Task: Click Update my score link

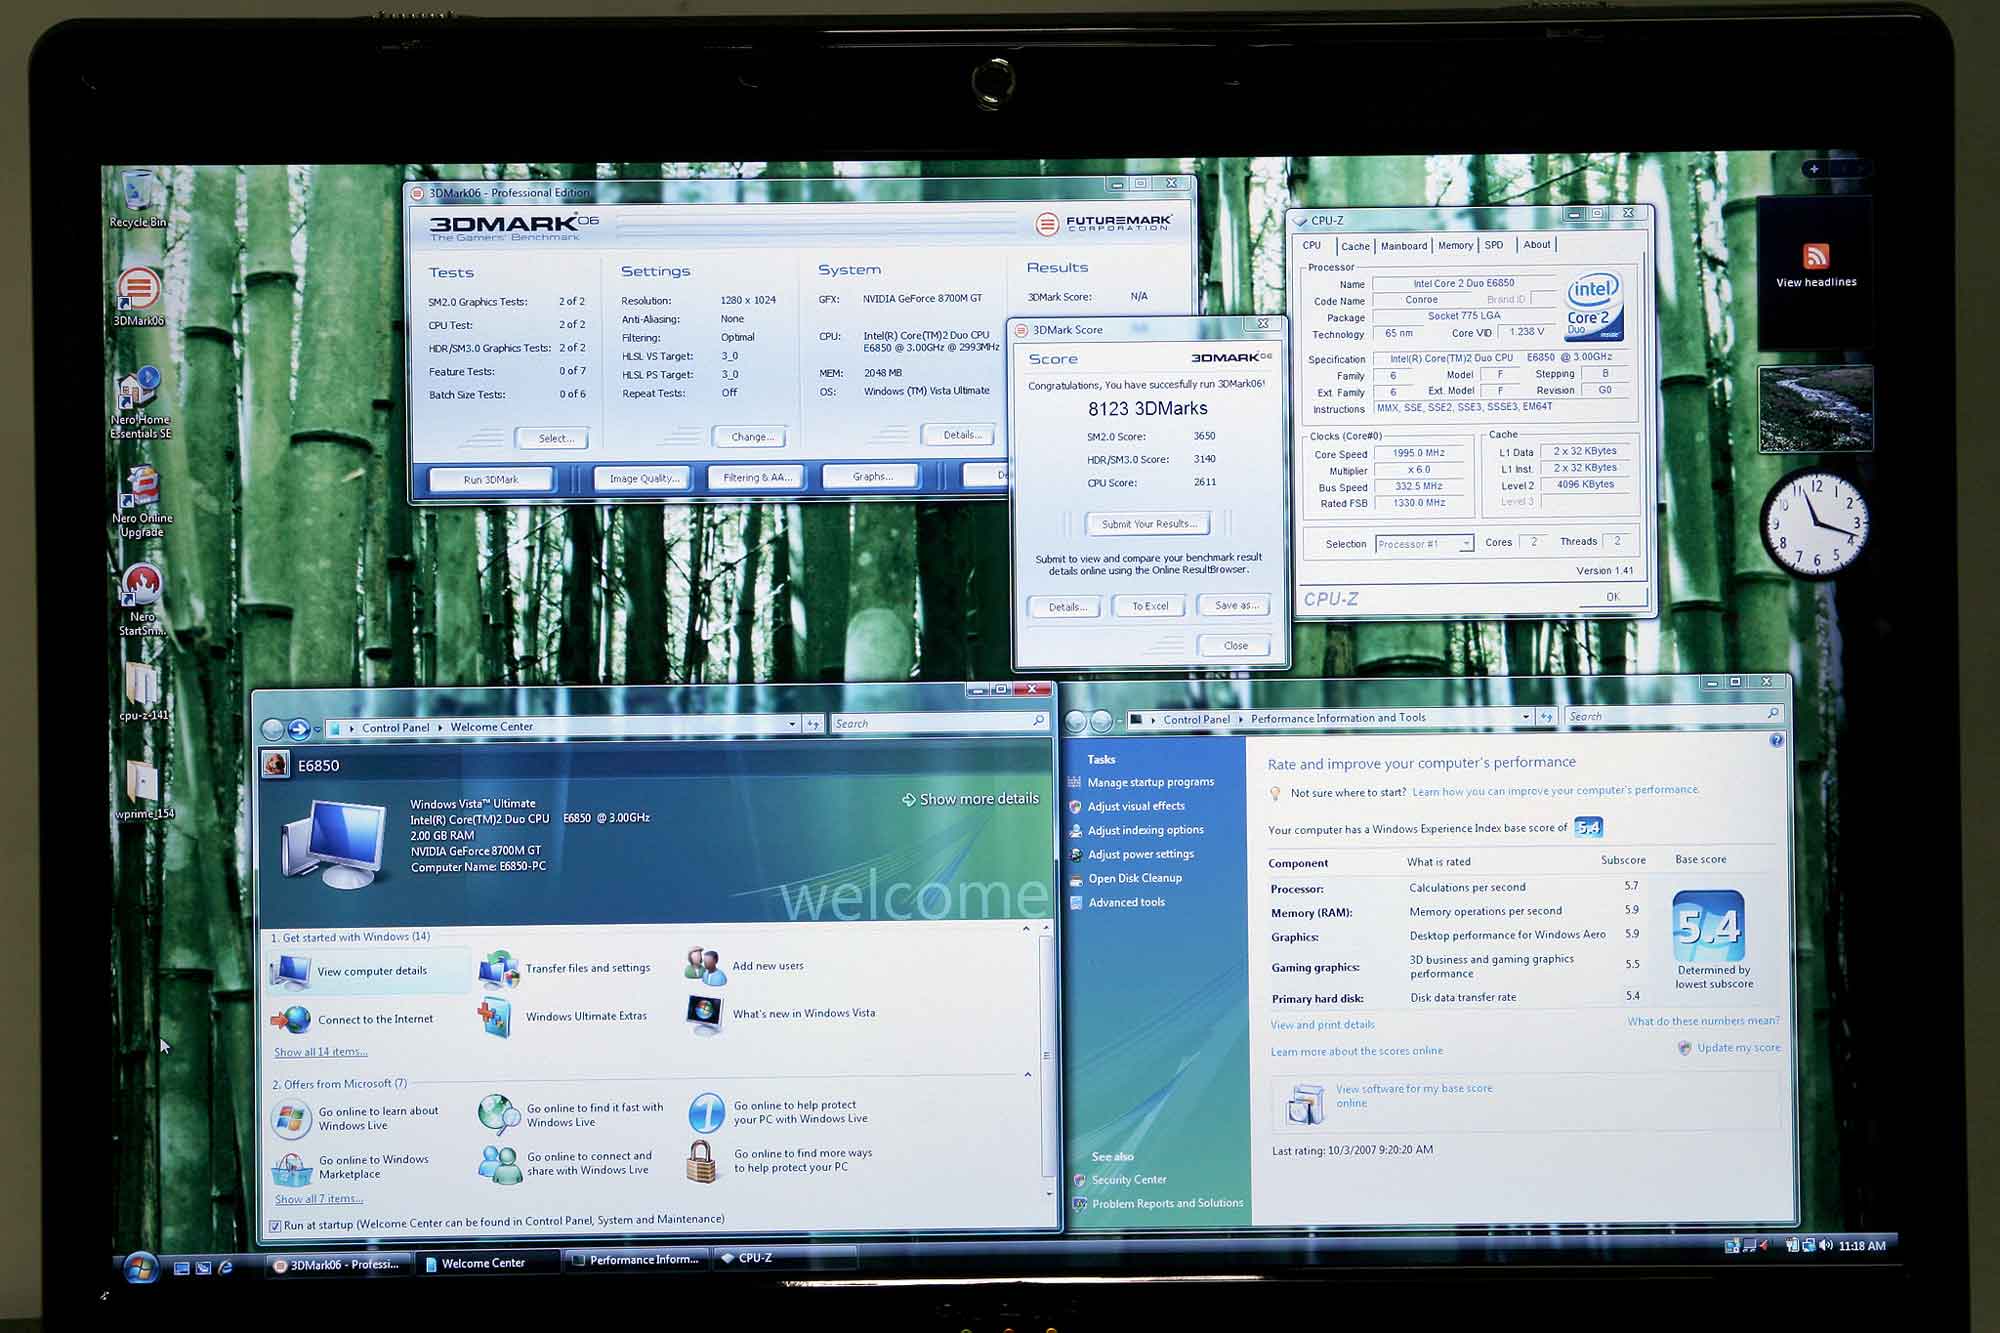Action: point(1738,1047)
